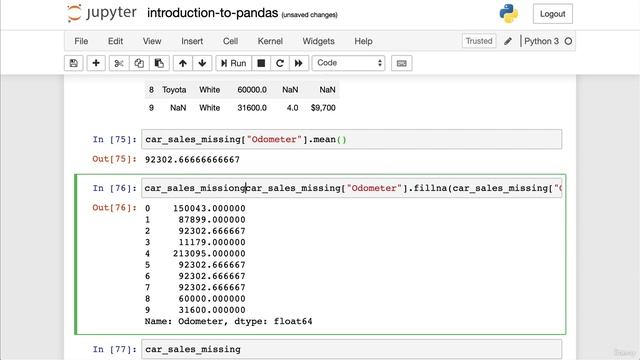640x360 pixels.
Task: Click the Jupyter logo
Action: tap(102, 13)
